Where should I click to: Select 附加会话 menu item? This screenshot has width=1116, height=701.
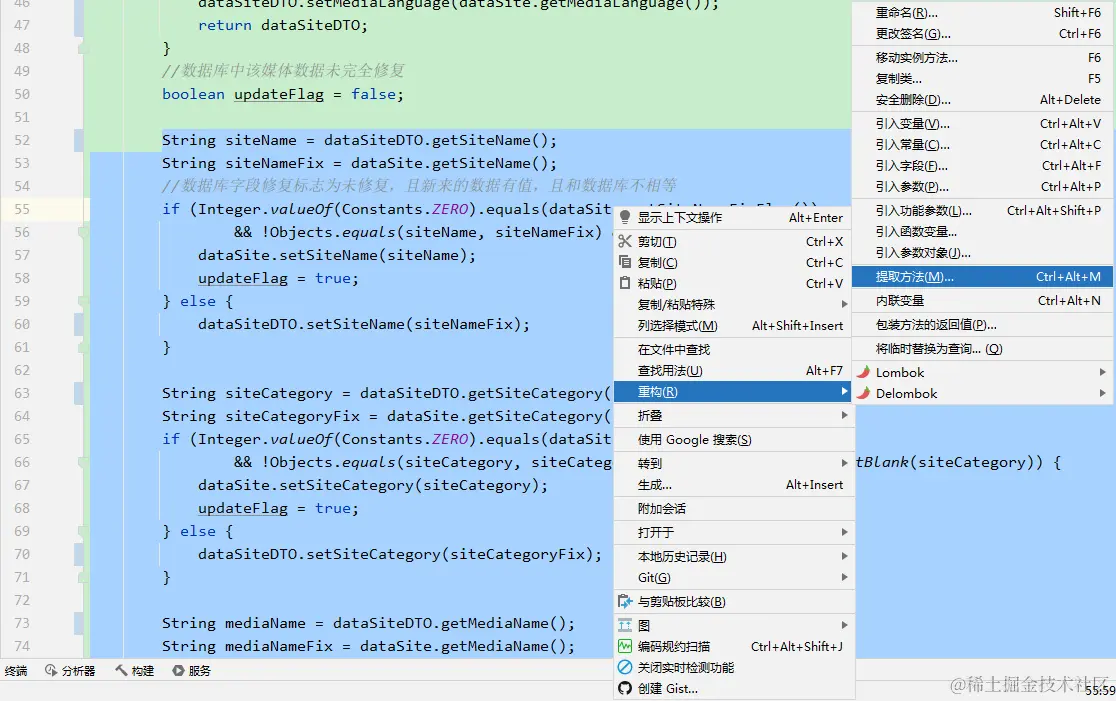734,508
